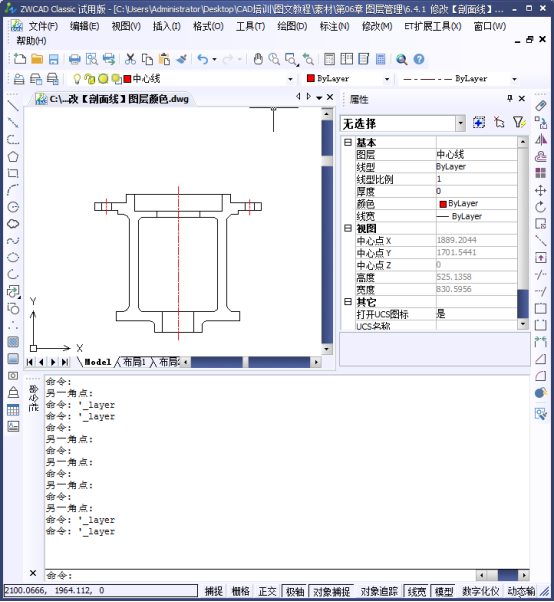Image resolution: width=554 pixels, height=602 pixels.
Task: Click the command line input field
Action: click(x=260, y=575)
